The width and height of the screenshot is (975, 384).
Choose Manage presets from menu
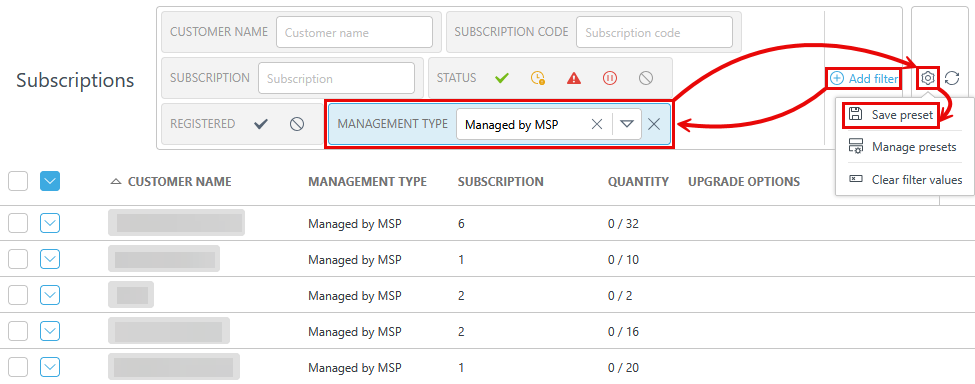902,147
